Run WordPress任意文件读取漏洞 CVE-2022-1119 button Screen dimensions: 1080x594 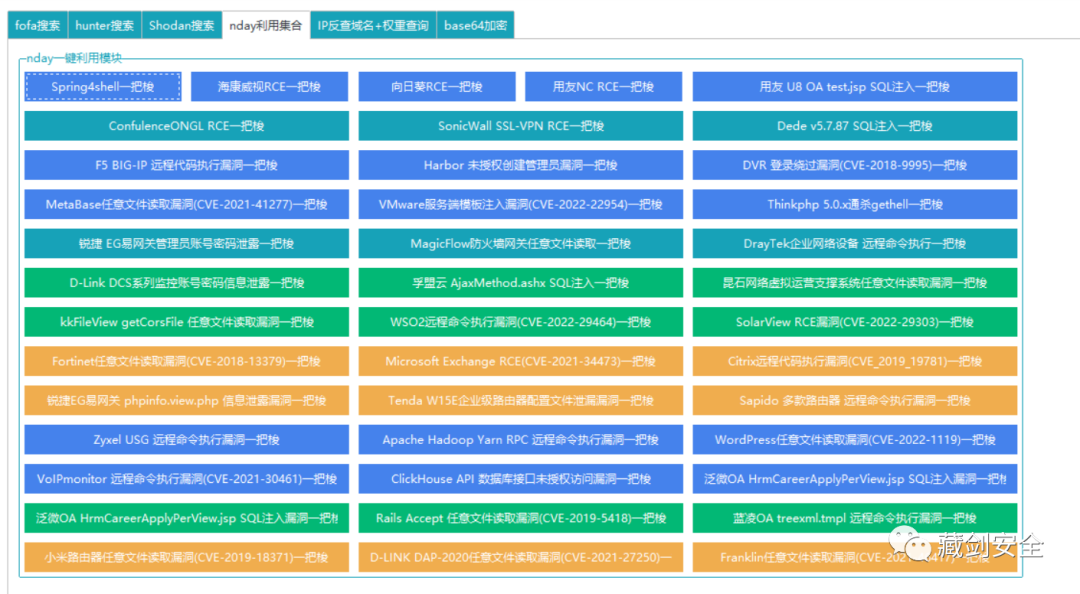[x=855, y=440]
